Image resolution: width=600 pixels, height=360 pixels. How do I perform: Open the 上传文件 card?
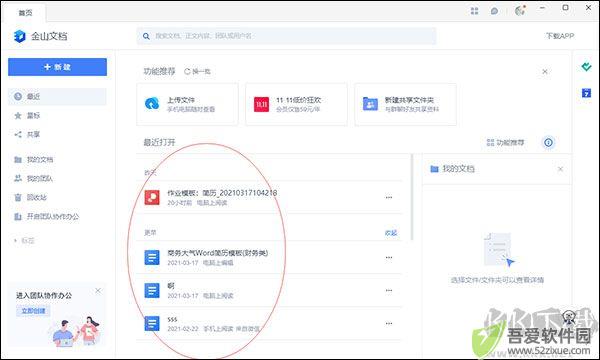[188, 104]
